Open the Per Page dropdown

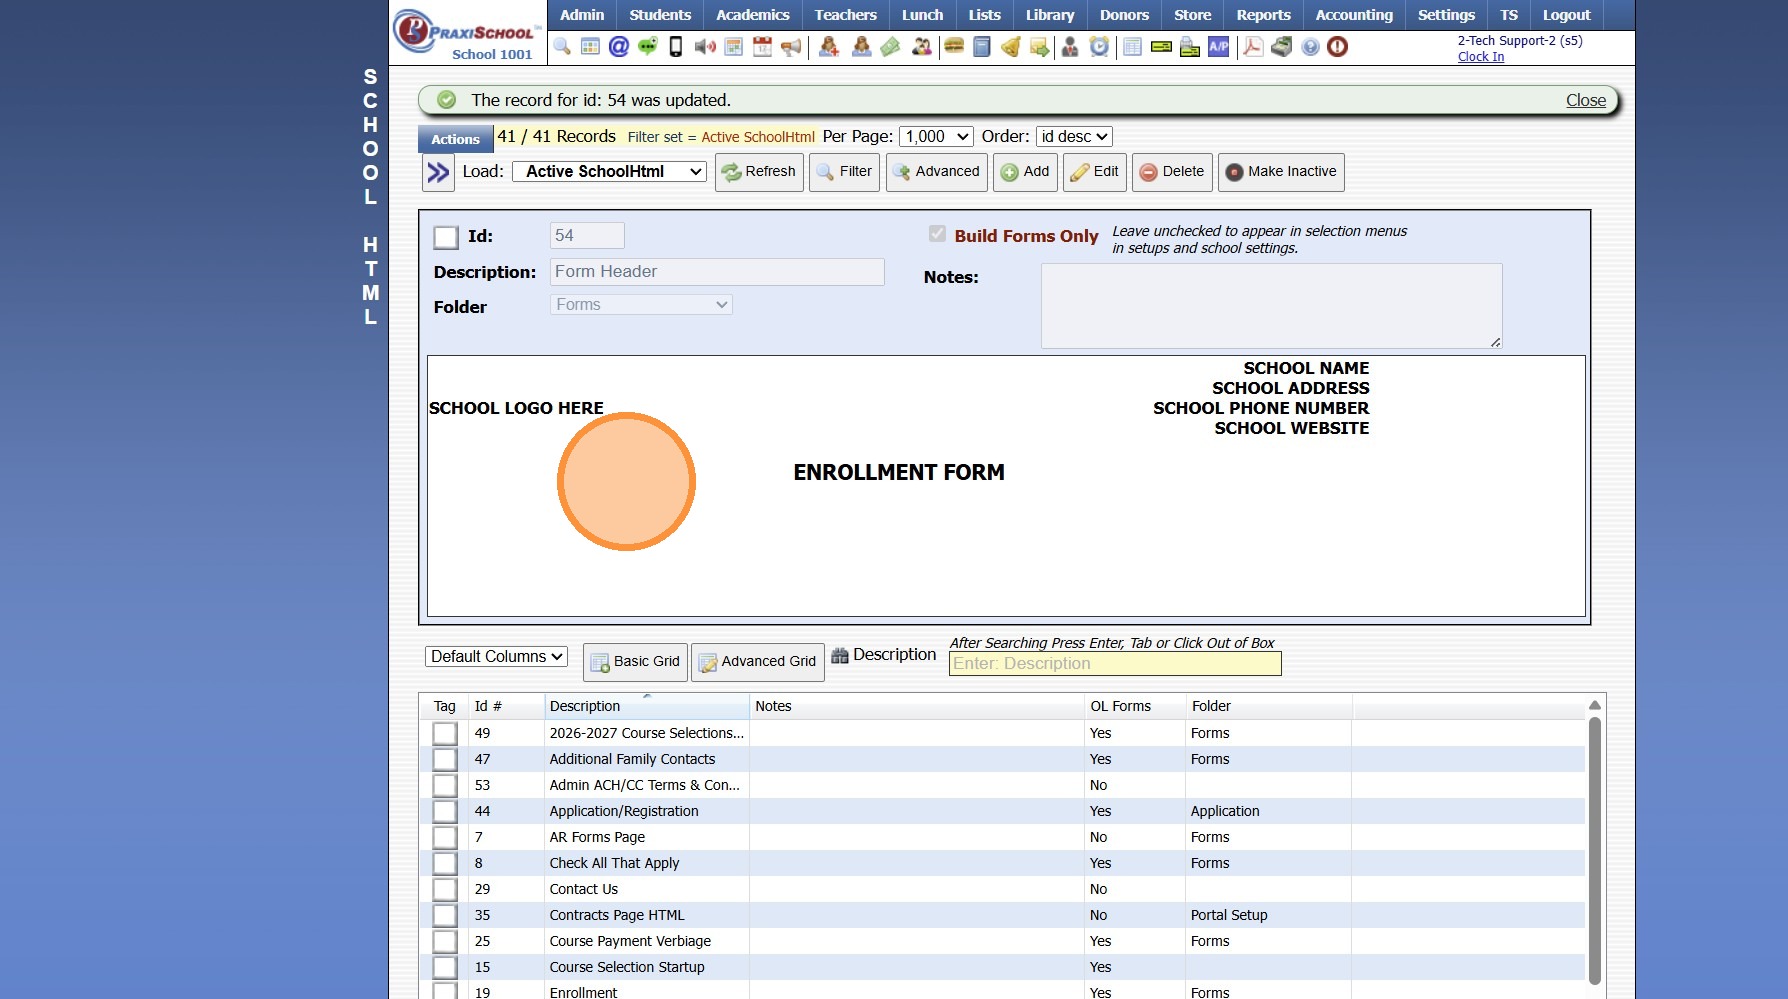pyautogui.click(x=936, y=137)
